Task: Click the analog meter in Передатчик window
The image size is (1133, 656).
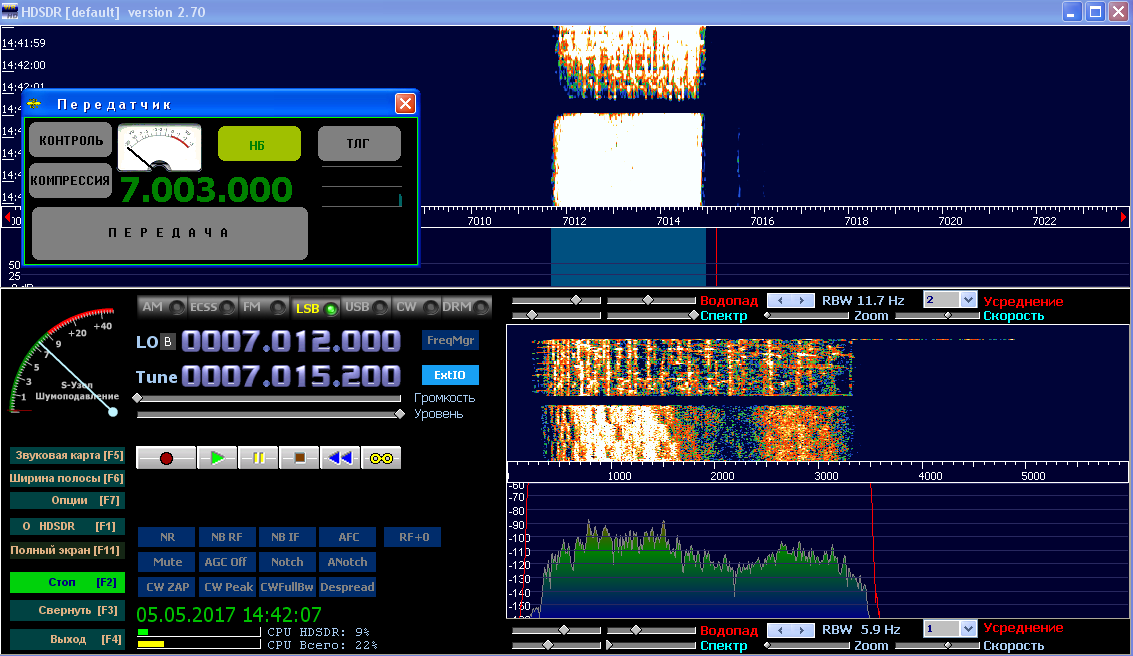Action: (160, 147)
